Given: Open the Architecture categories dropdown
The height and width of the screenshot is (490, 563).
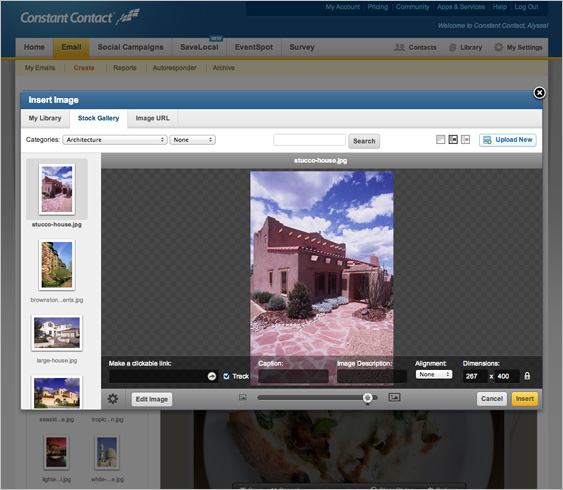Looking at the screenshot, I should tap(115, 140).
